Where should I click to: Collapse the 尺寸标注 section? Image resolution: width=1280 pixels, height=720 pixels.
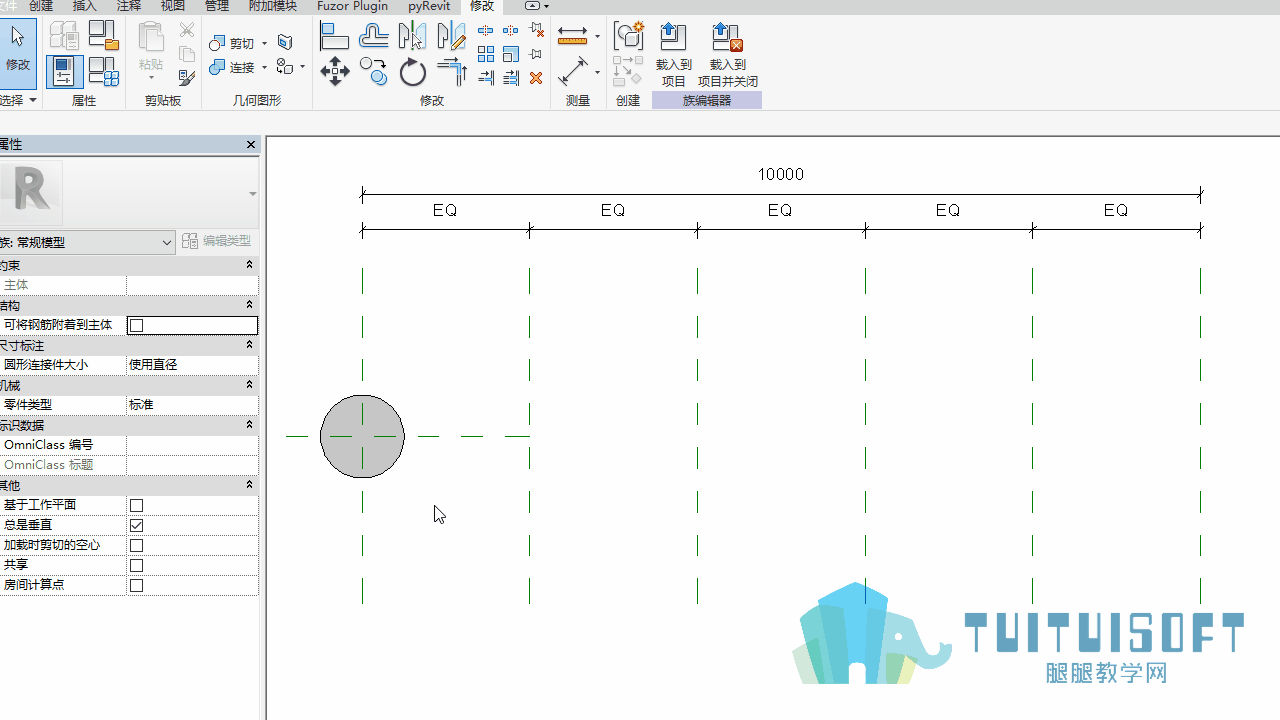point(249,345)
